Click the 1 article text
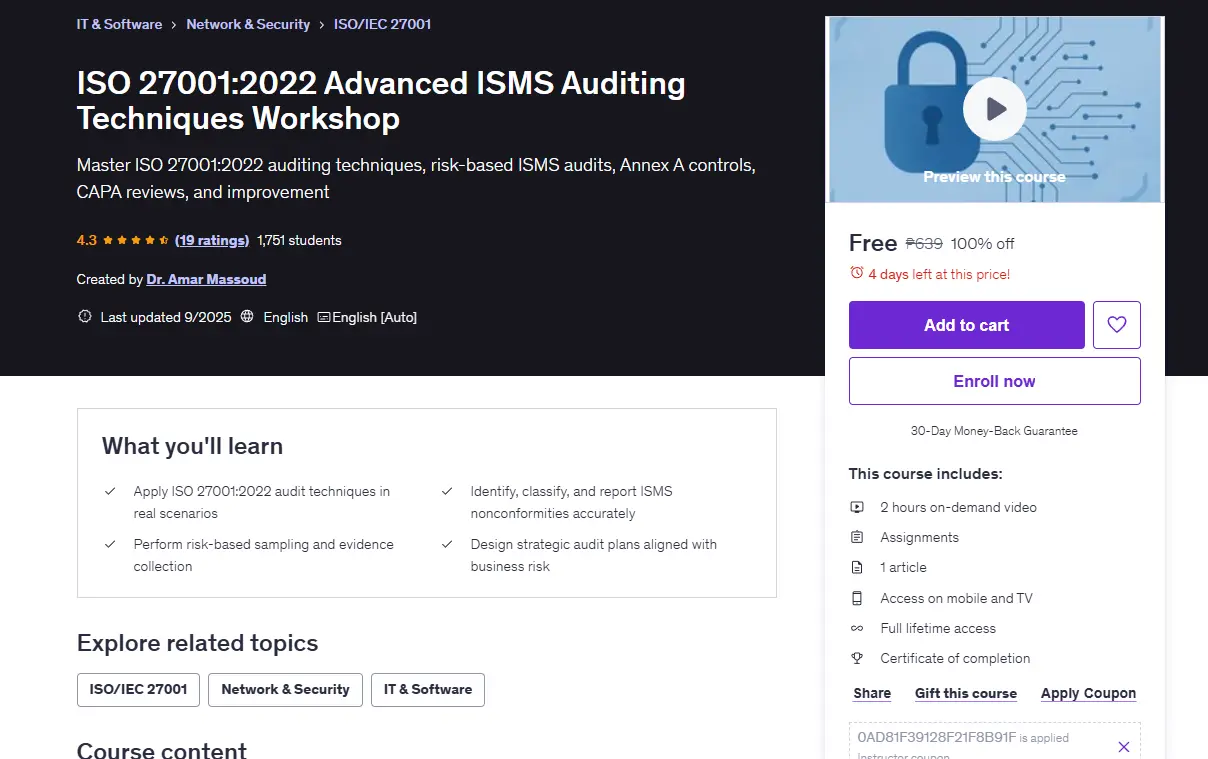 [903, 567]
